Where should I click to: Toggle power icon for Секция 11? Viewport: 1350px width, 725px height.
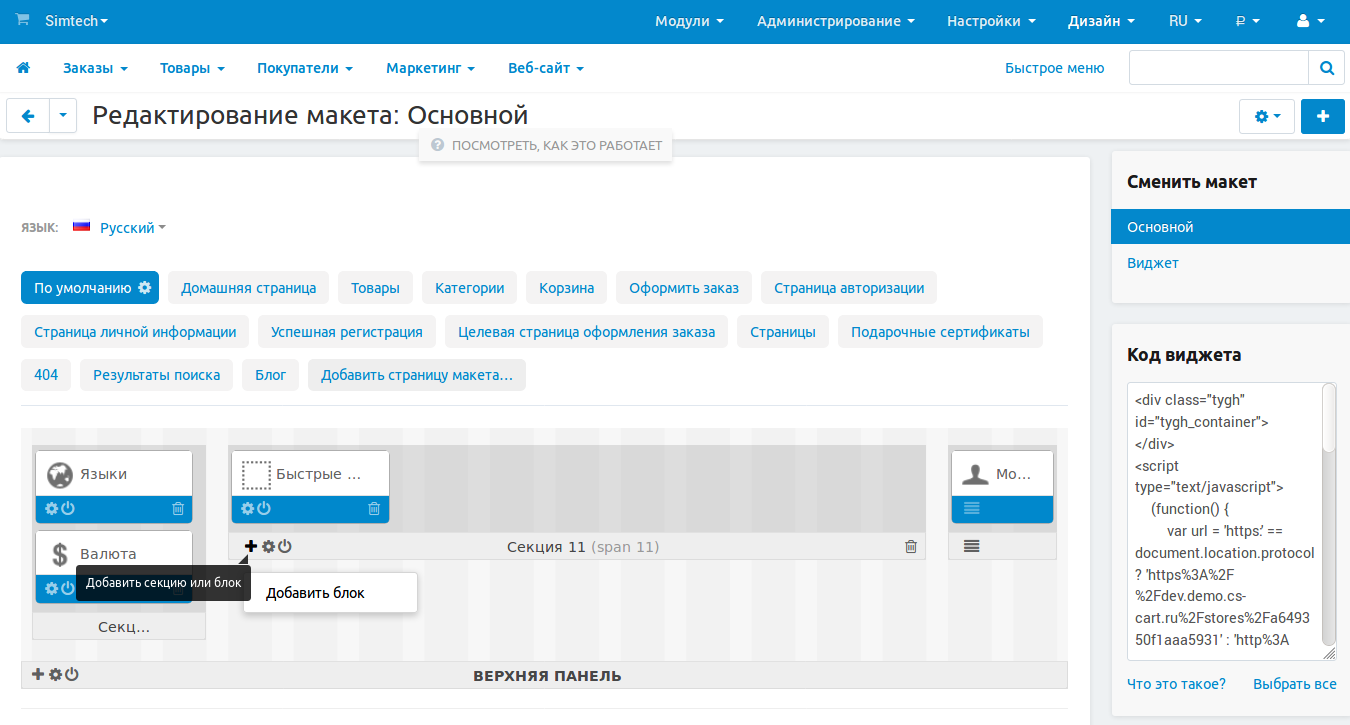pos(285,546)
